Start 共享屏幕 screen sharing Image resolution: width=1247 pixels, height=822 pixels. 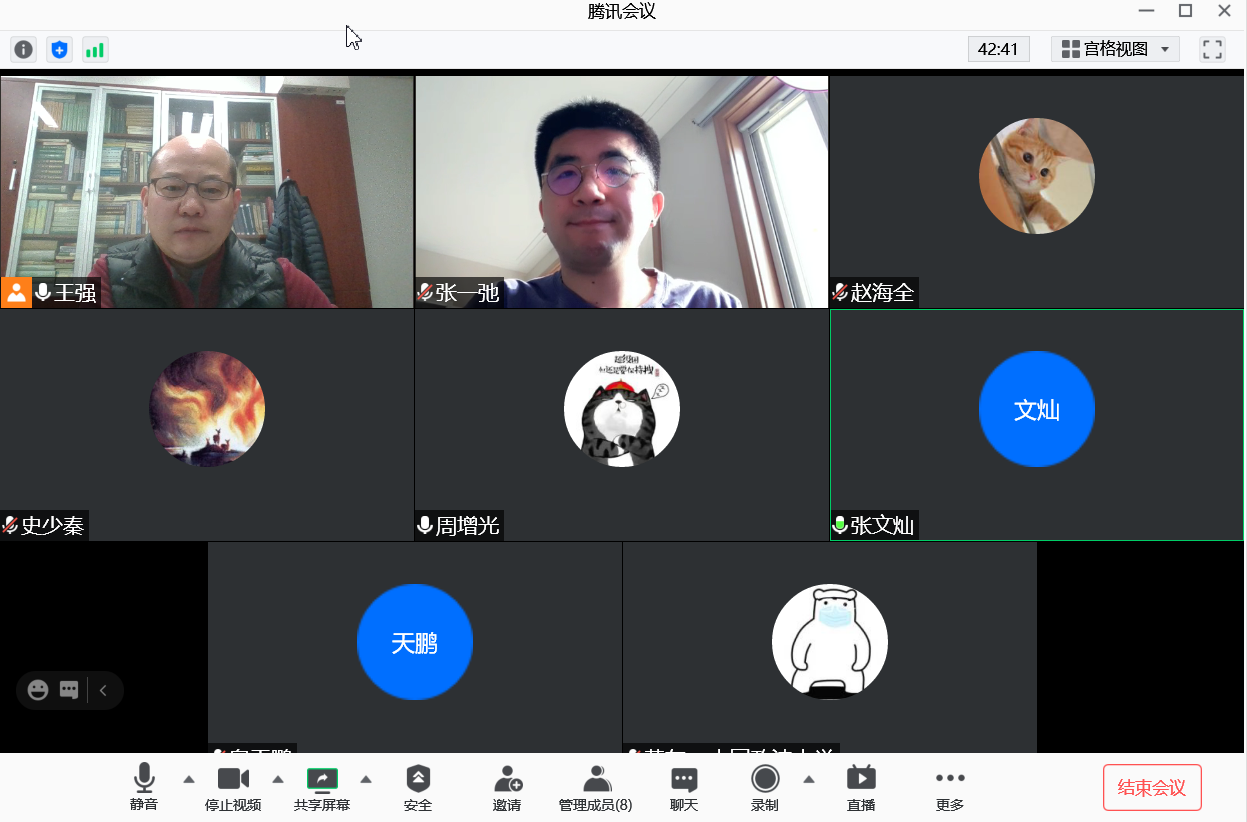(322, 788)
